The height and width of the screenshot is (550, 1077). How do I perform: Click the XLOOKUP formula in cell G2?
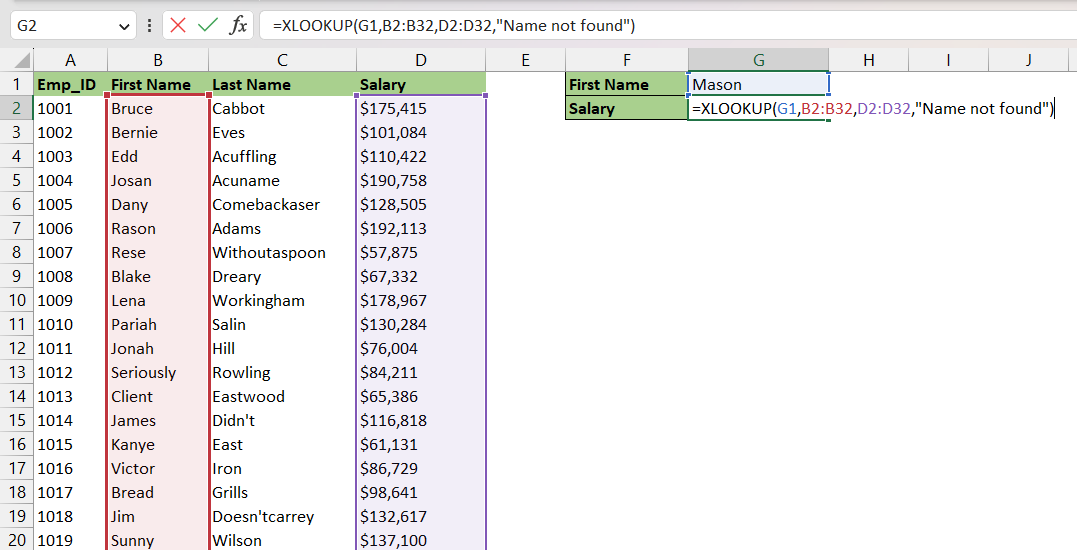coord(872,108)
